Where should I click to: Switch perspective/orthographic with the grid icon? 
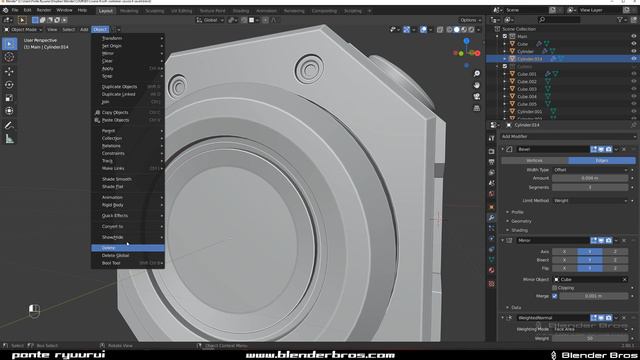476,108
